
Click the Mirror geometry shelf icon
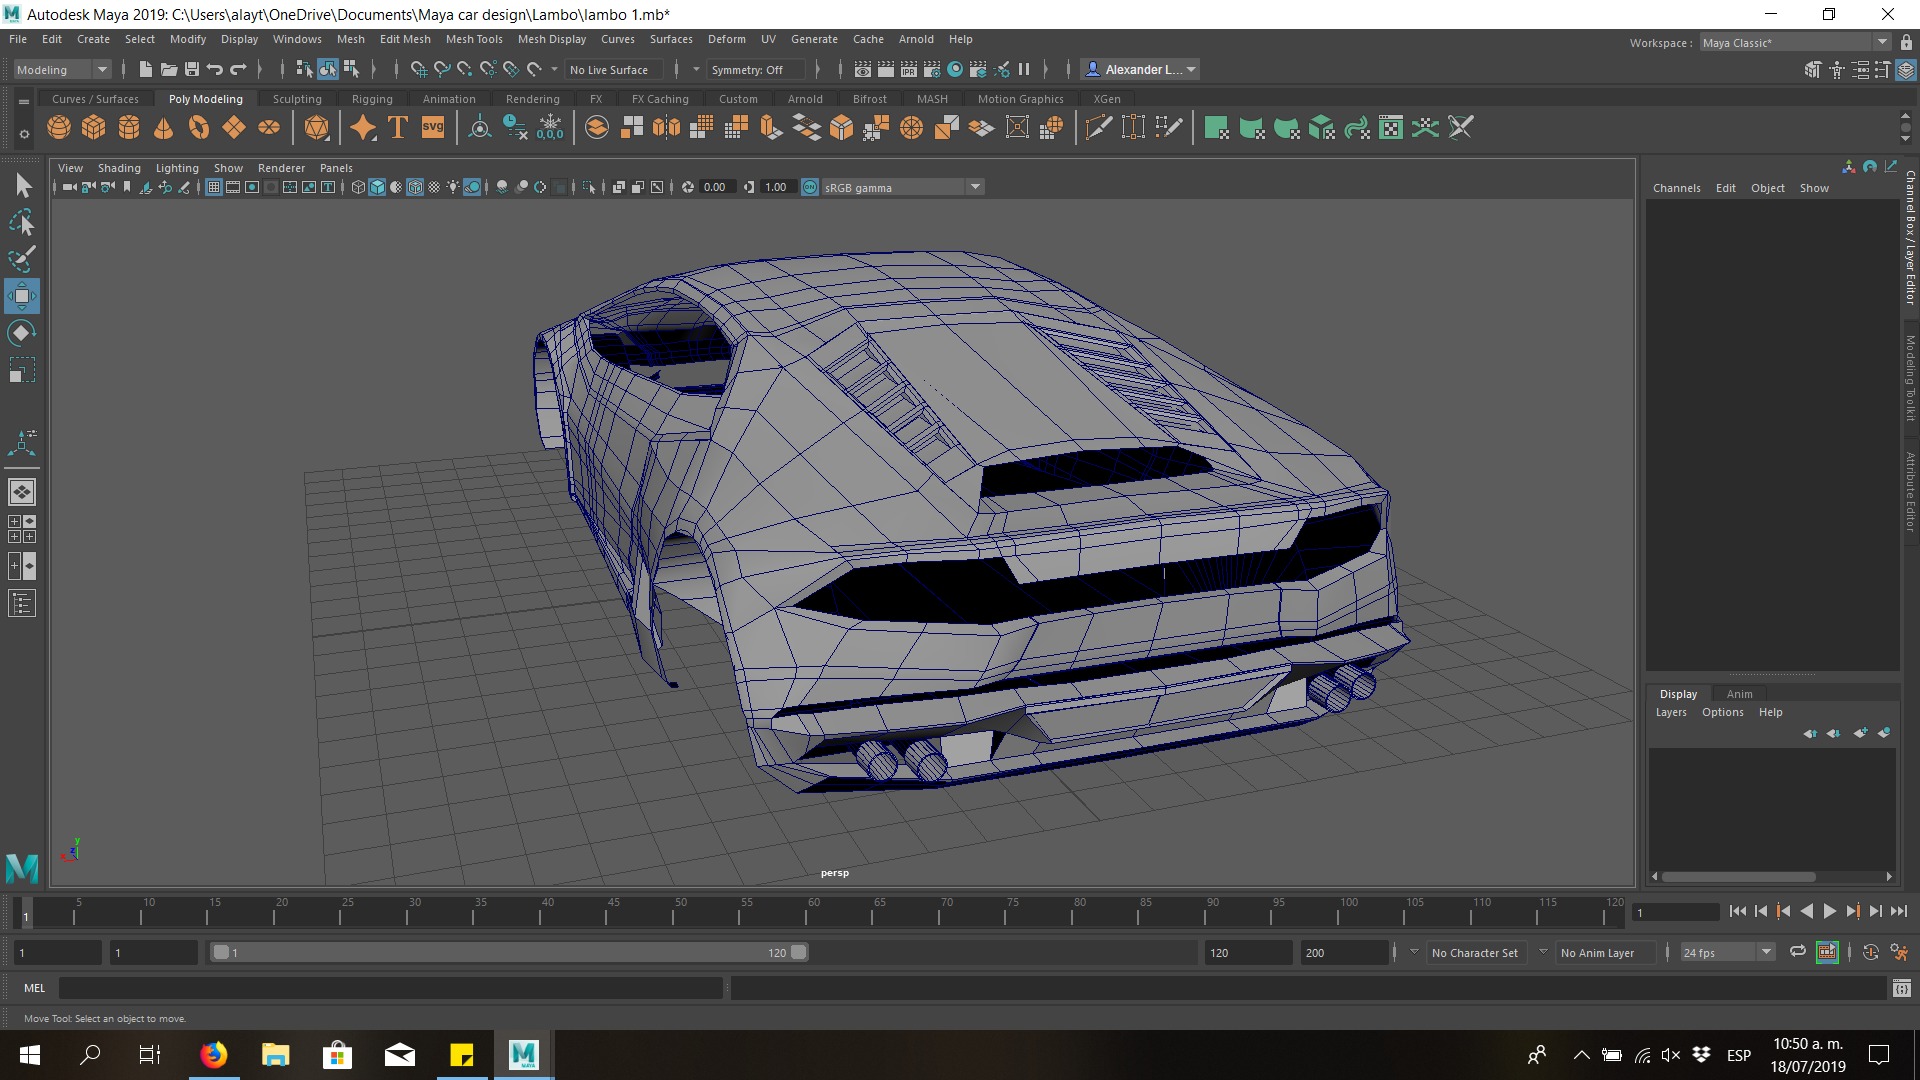click(666, 128)
